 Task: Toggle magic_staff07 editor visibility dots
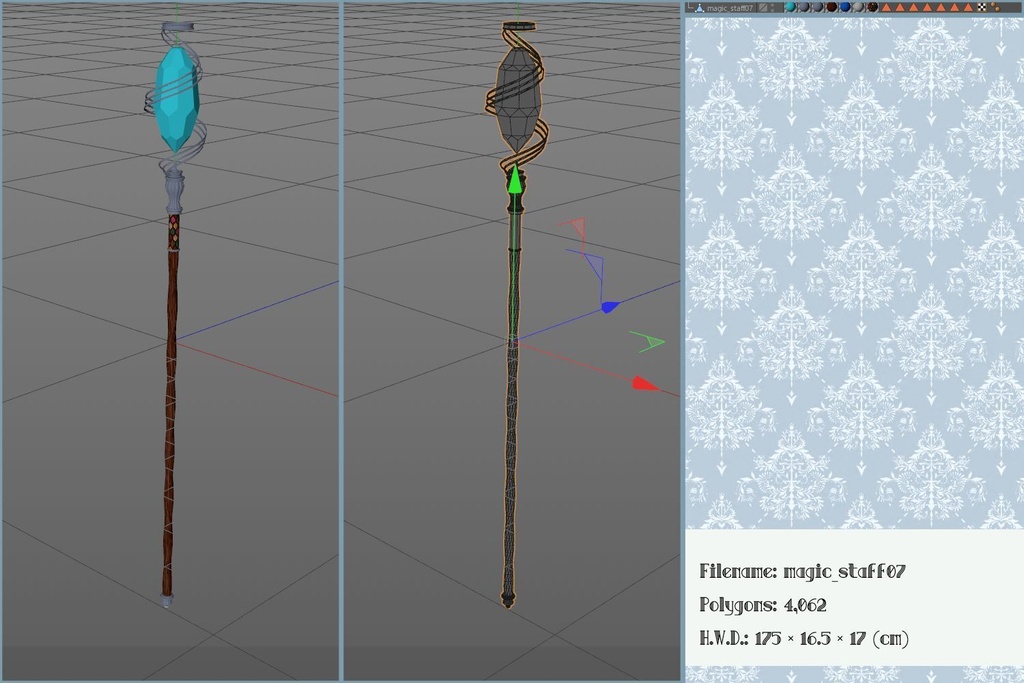coord(773,8)
